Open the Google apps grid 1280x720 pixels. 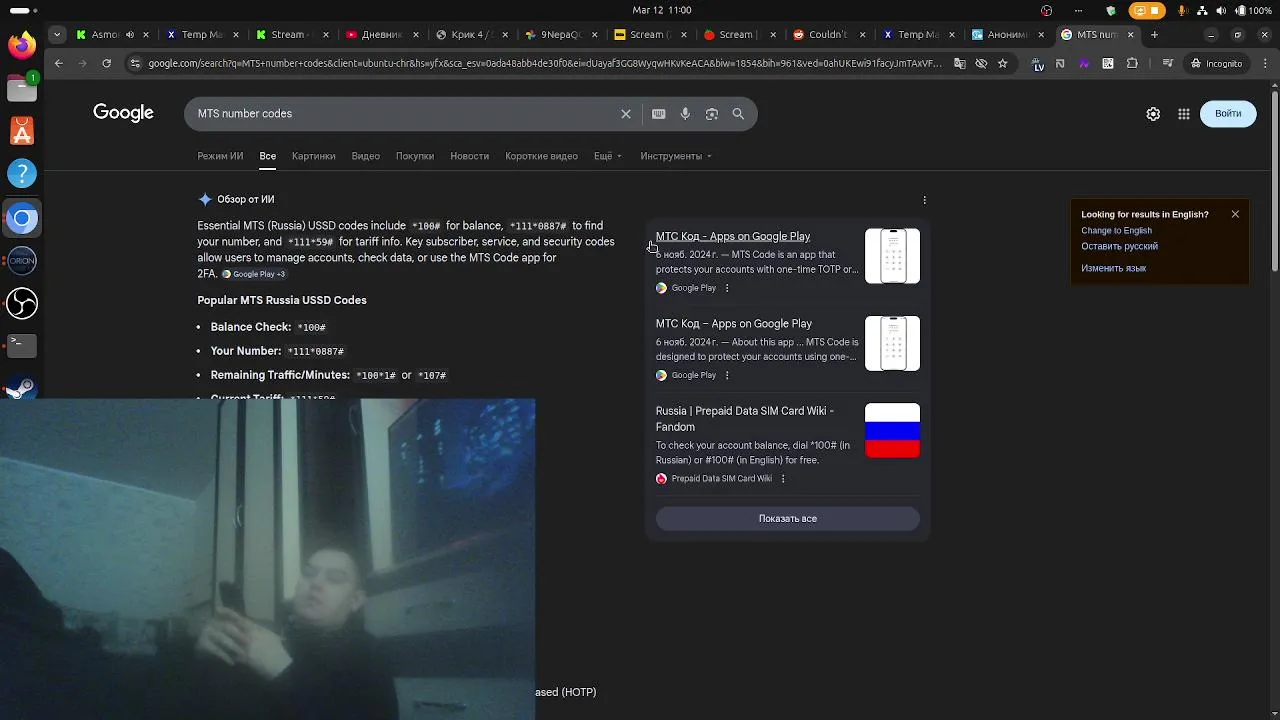1184,114
